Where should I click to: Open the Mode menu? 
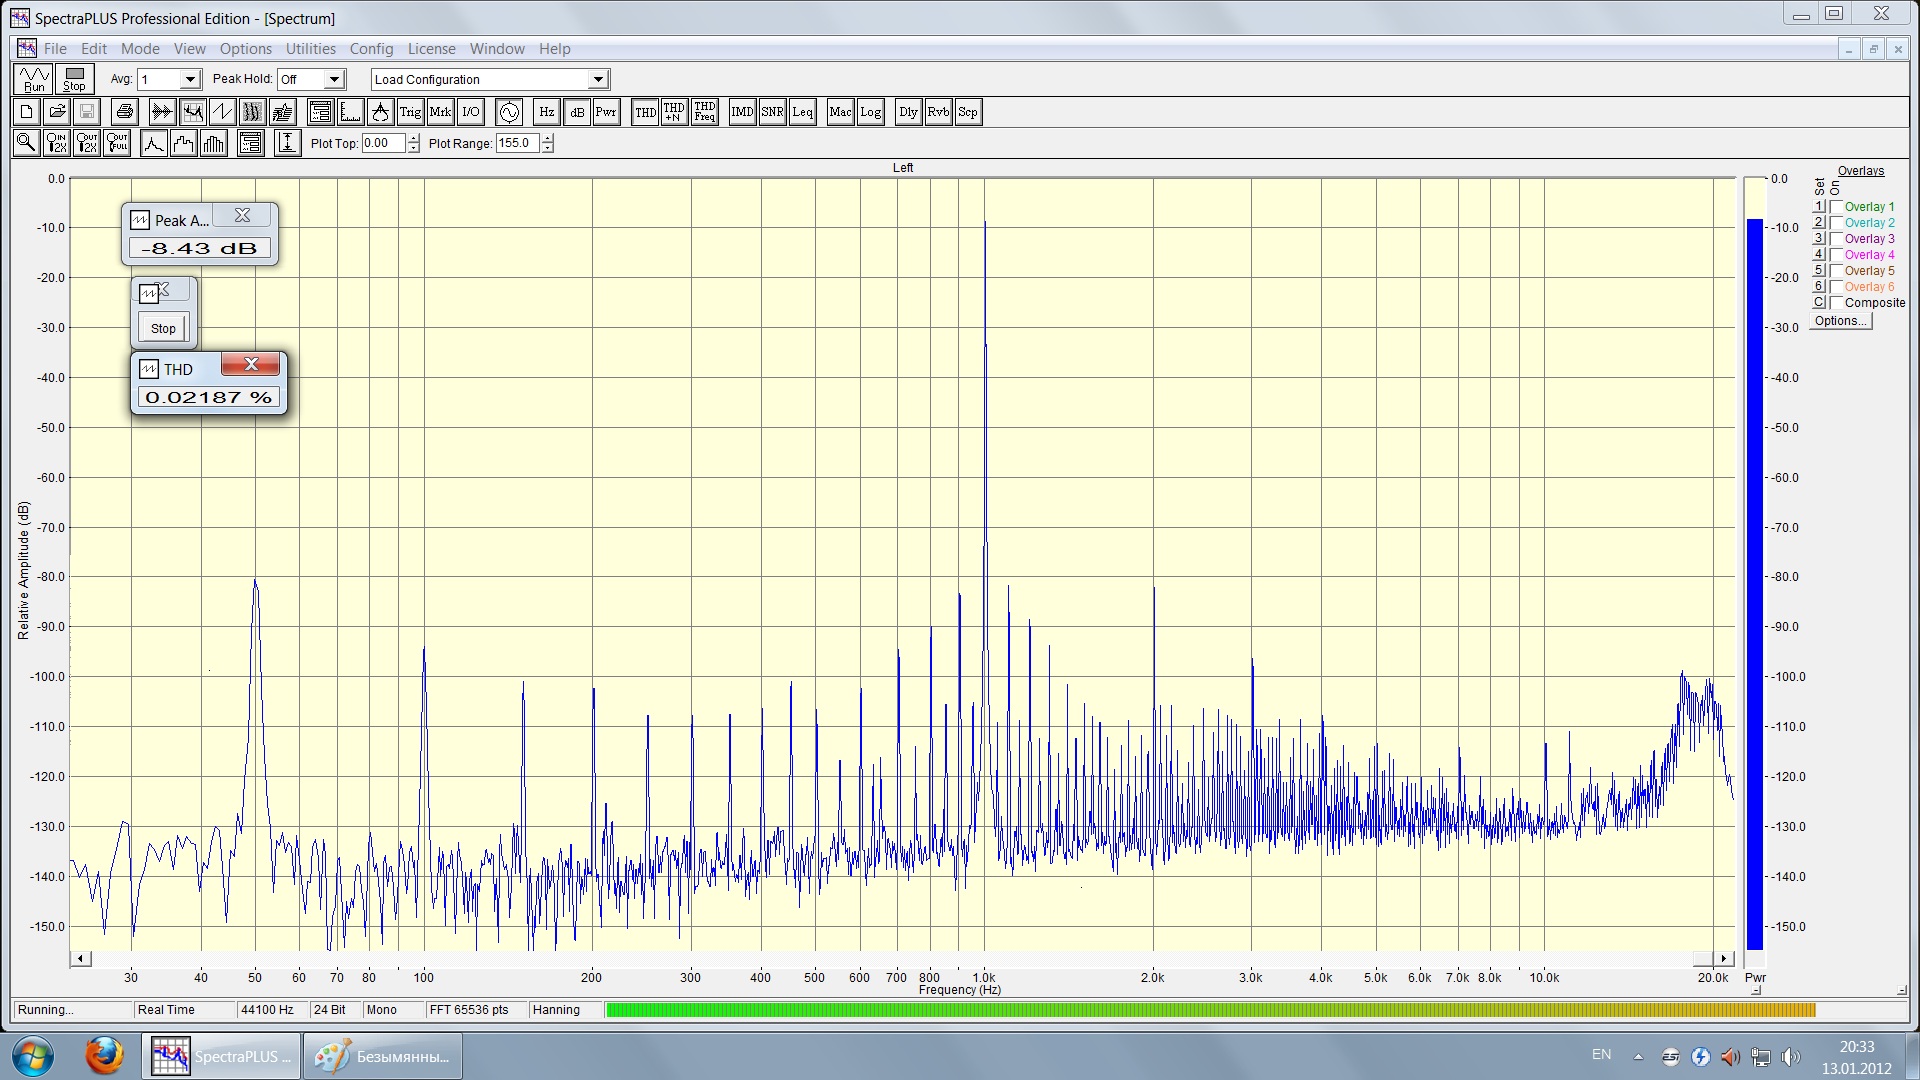click(x=140, y=49)
